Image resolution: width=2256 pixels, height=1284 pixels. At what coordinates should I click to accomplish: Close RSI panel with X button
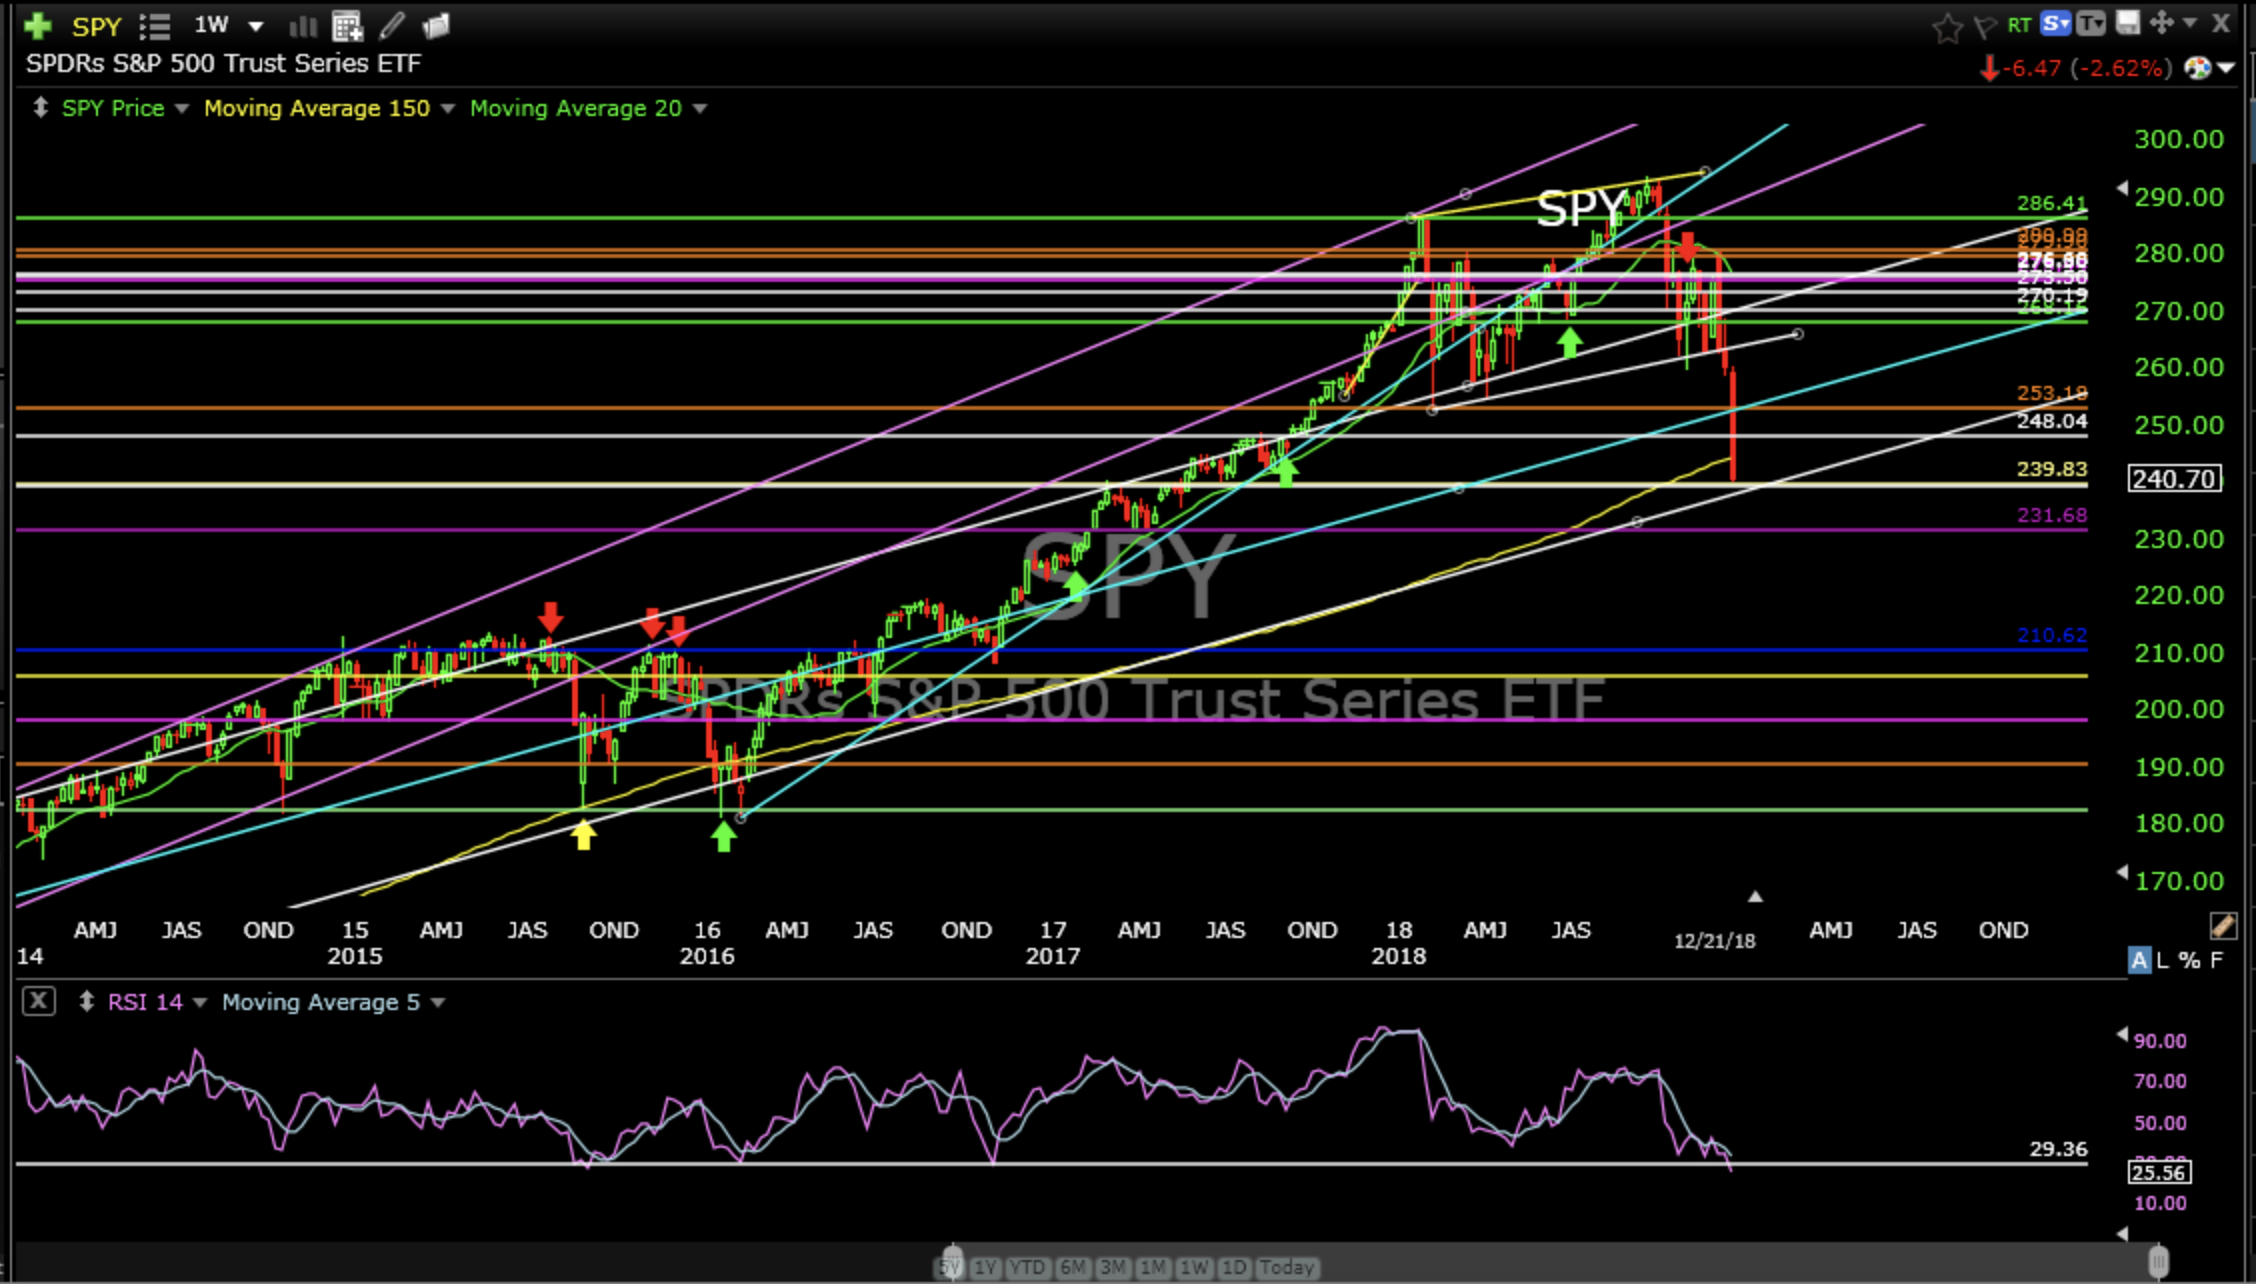click(38, 1001)
